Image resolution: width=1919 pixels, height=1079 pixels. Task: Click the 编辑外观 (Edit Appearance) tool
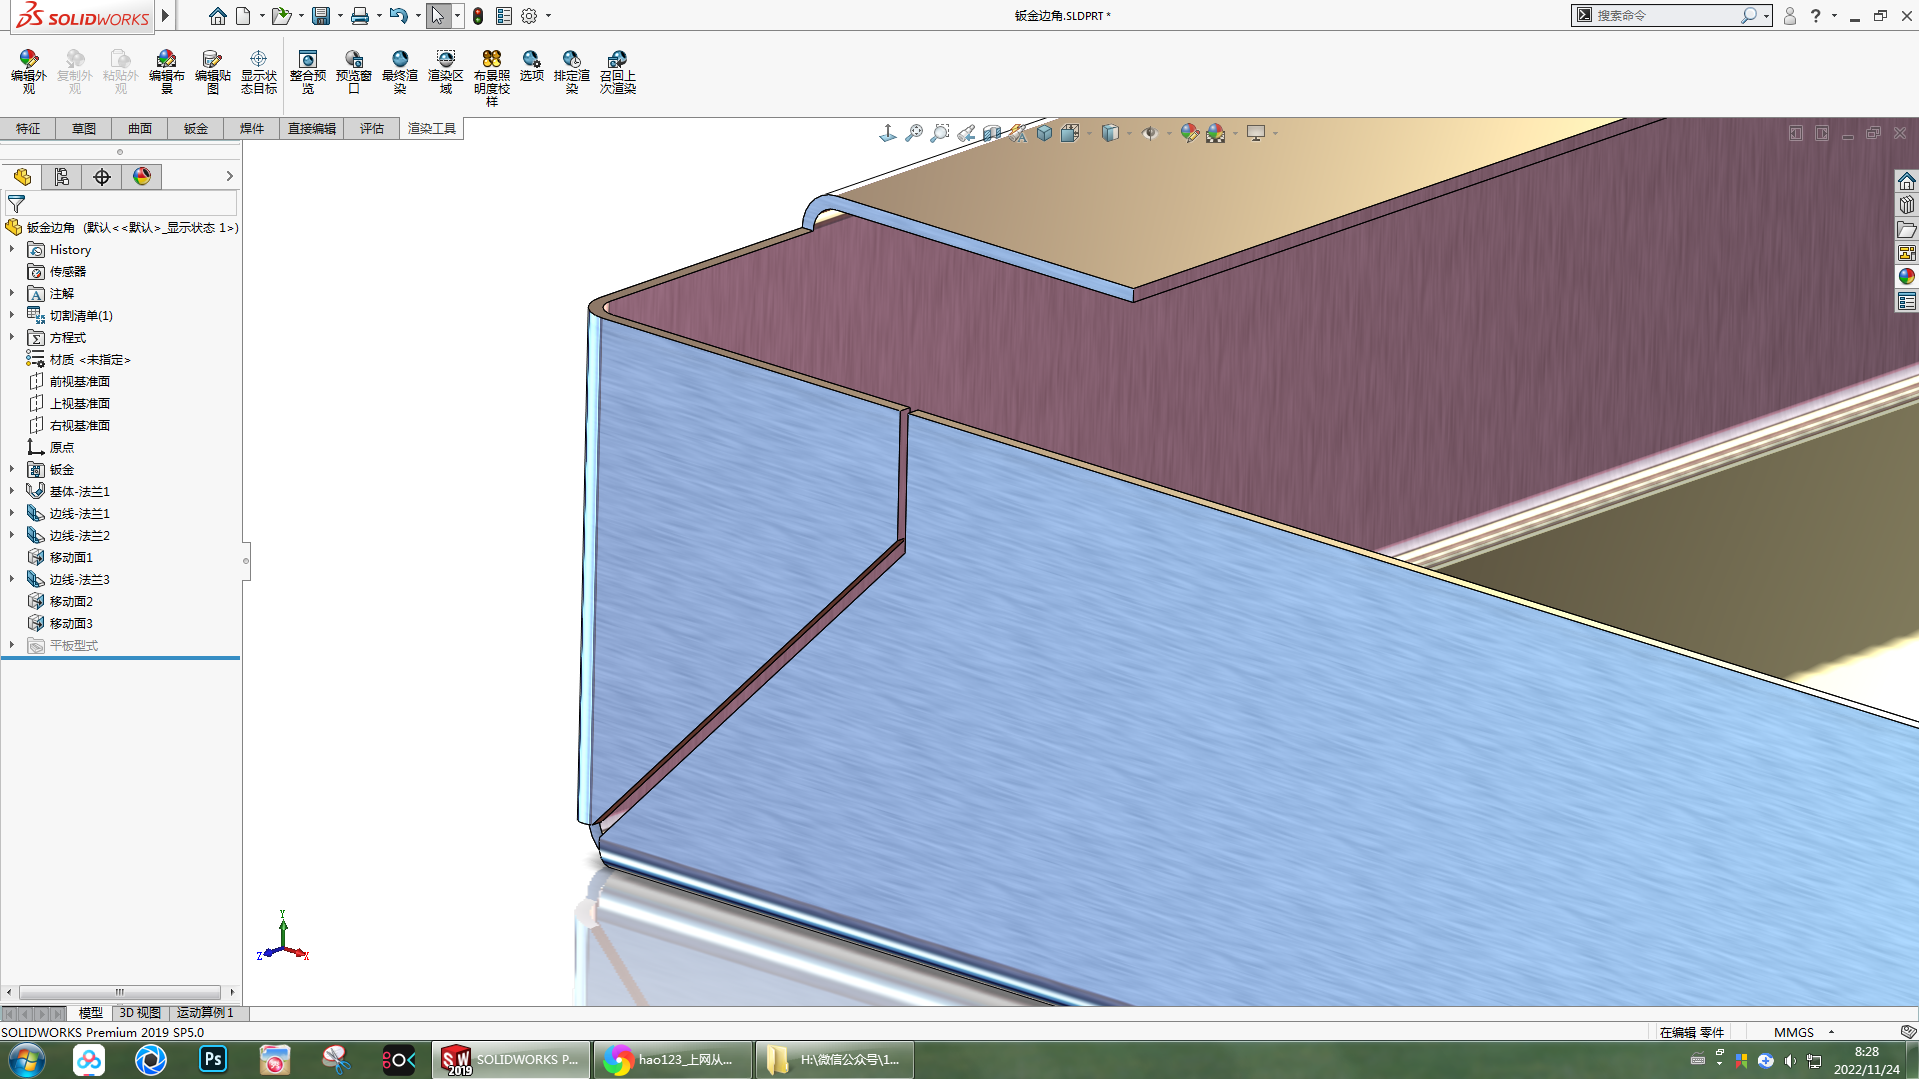point(29,72)
